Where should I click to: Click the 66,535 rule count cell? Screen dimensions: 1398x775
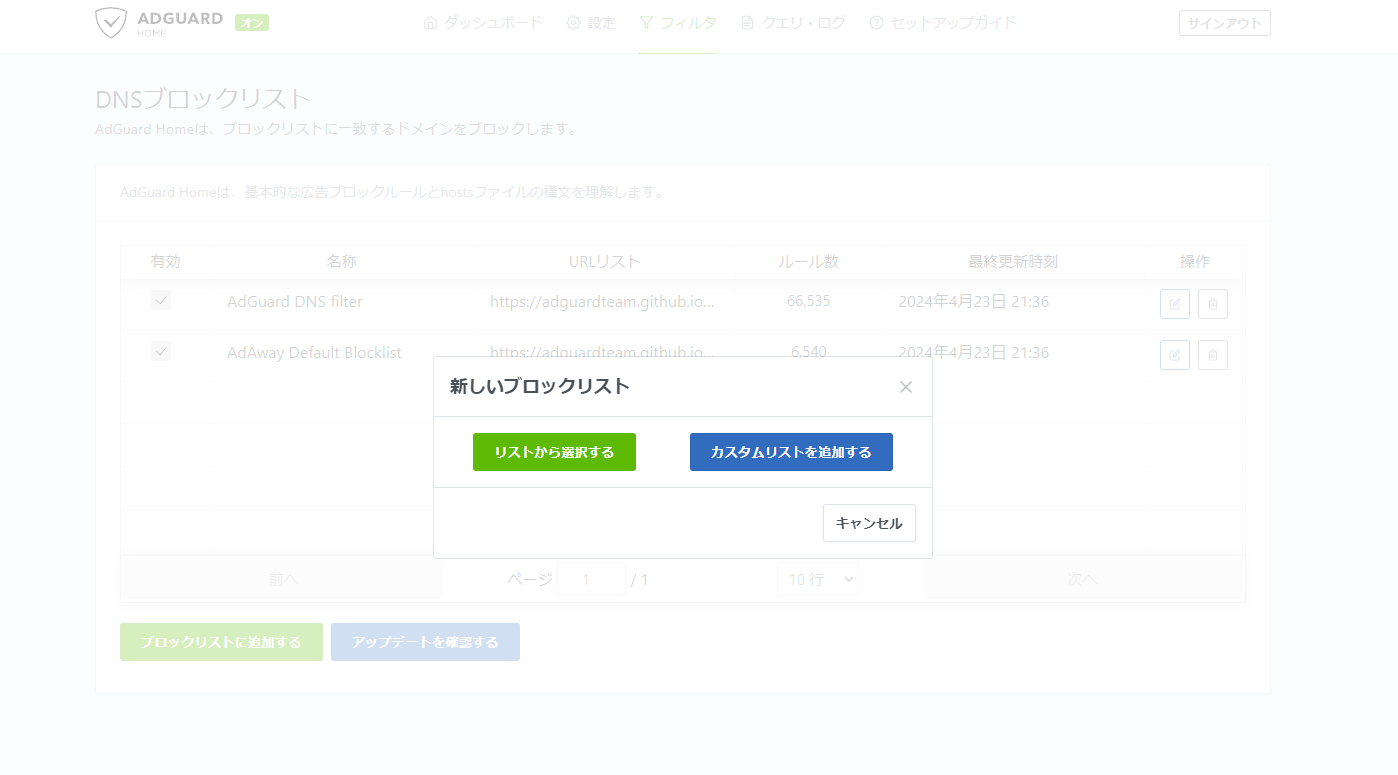click(808, 301)
